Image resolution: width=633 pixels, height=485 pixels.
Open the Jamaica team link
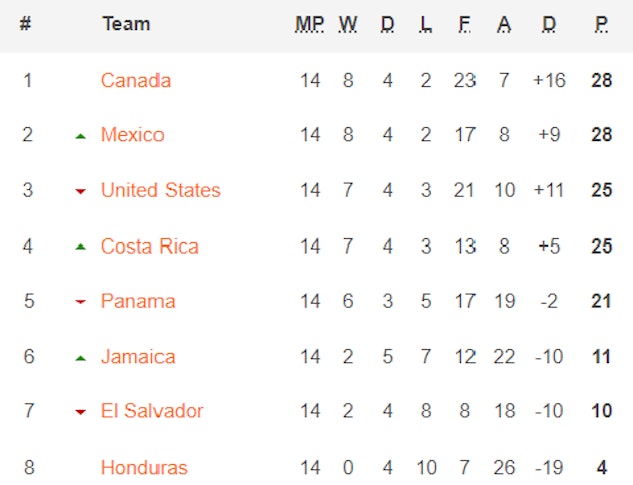pos(138,356)
